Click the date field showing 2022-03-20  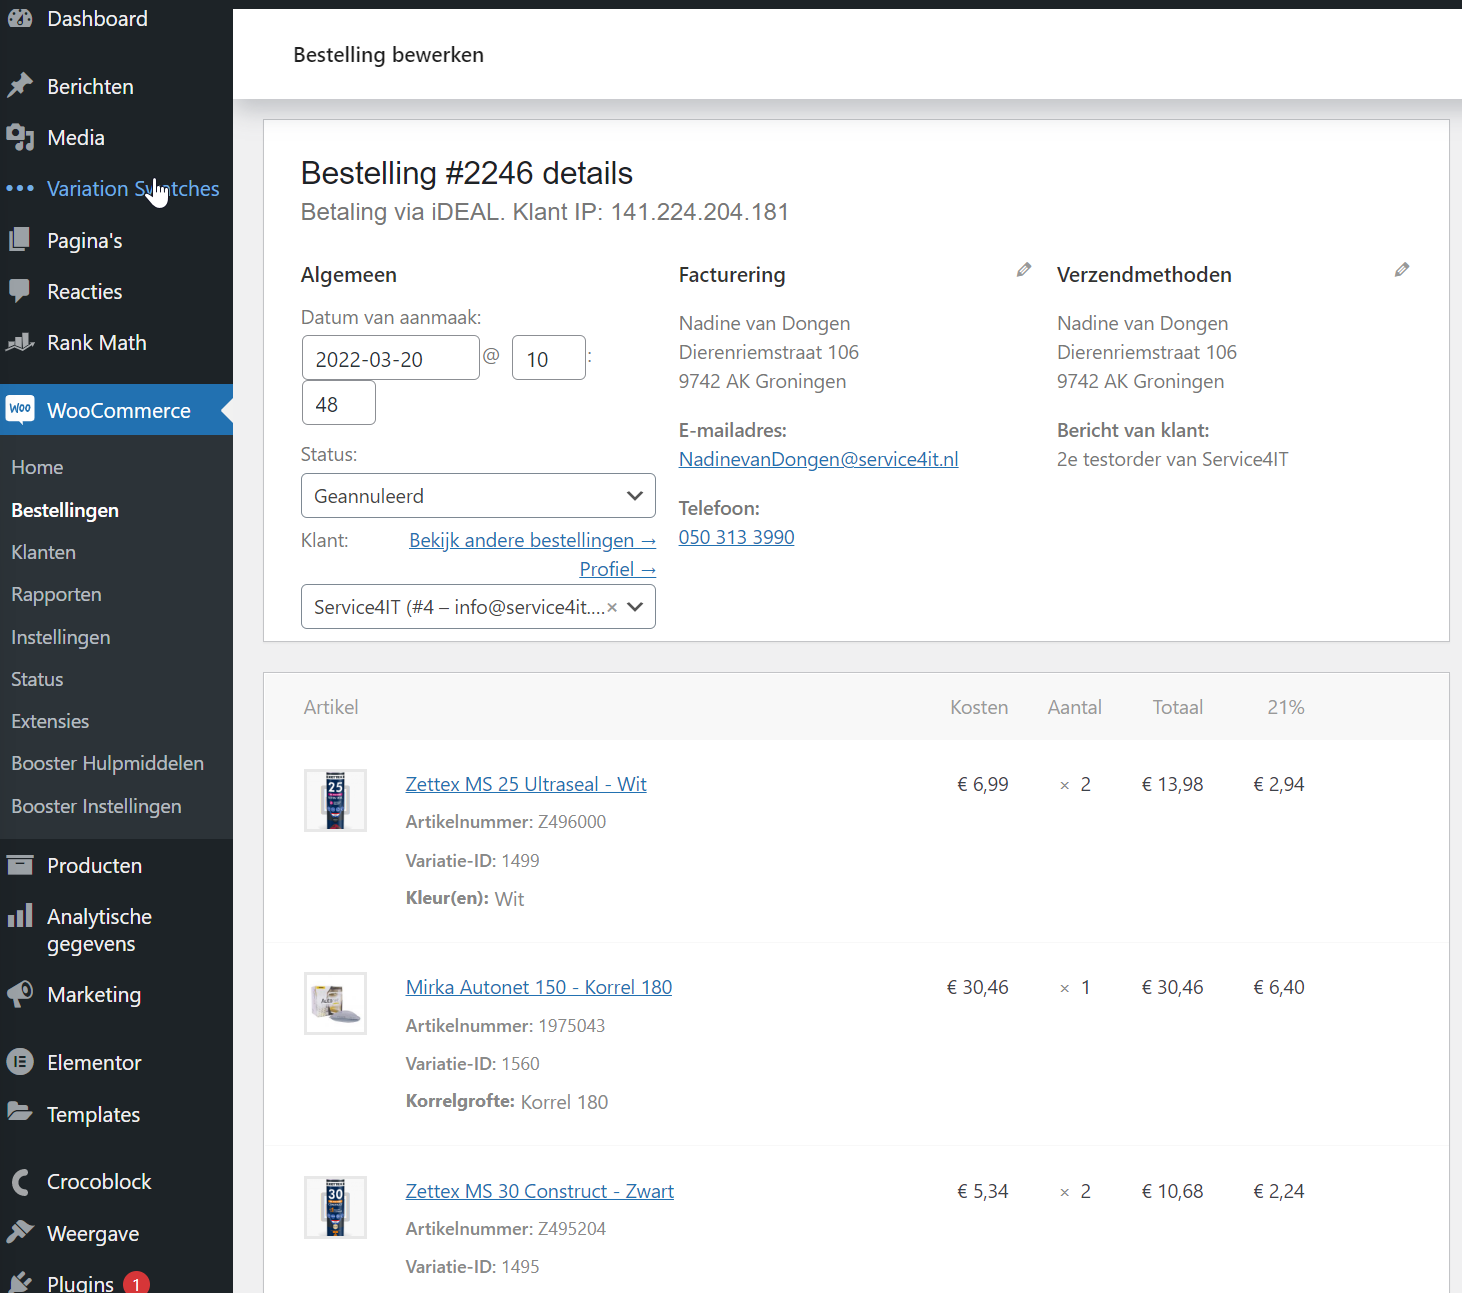[x=390, y=358]
